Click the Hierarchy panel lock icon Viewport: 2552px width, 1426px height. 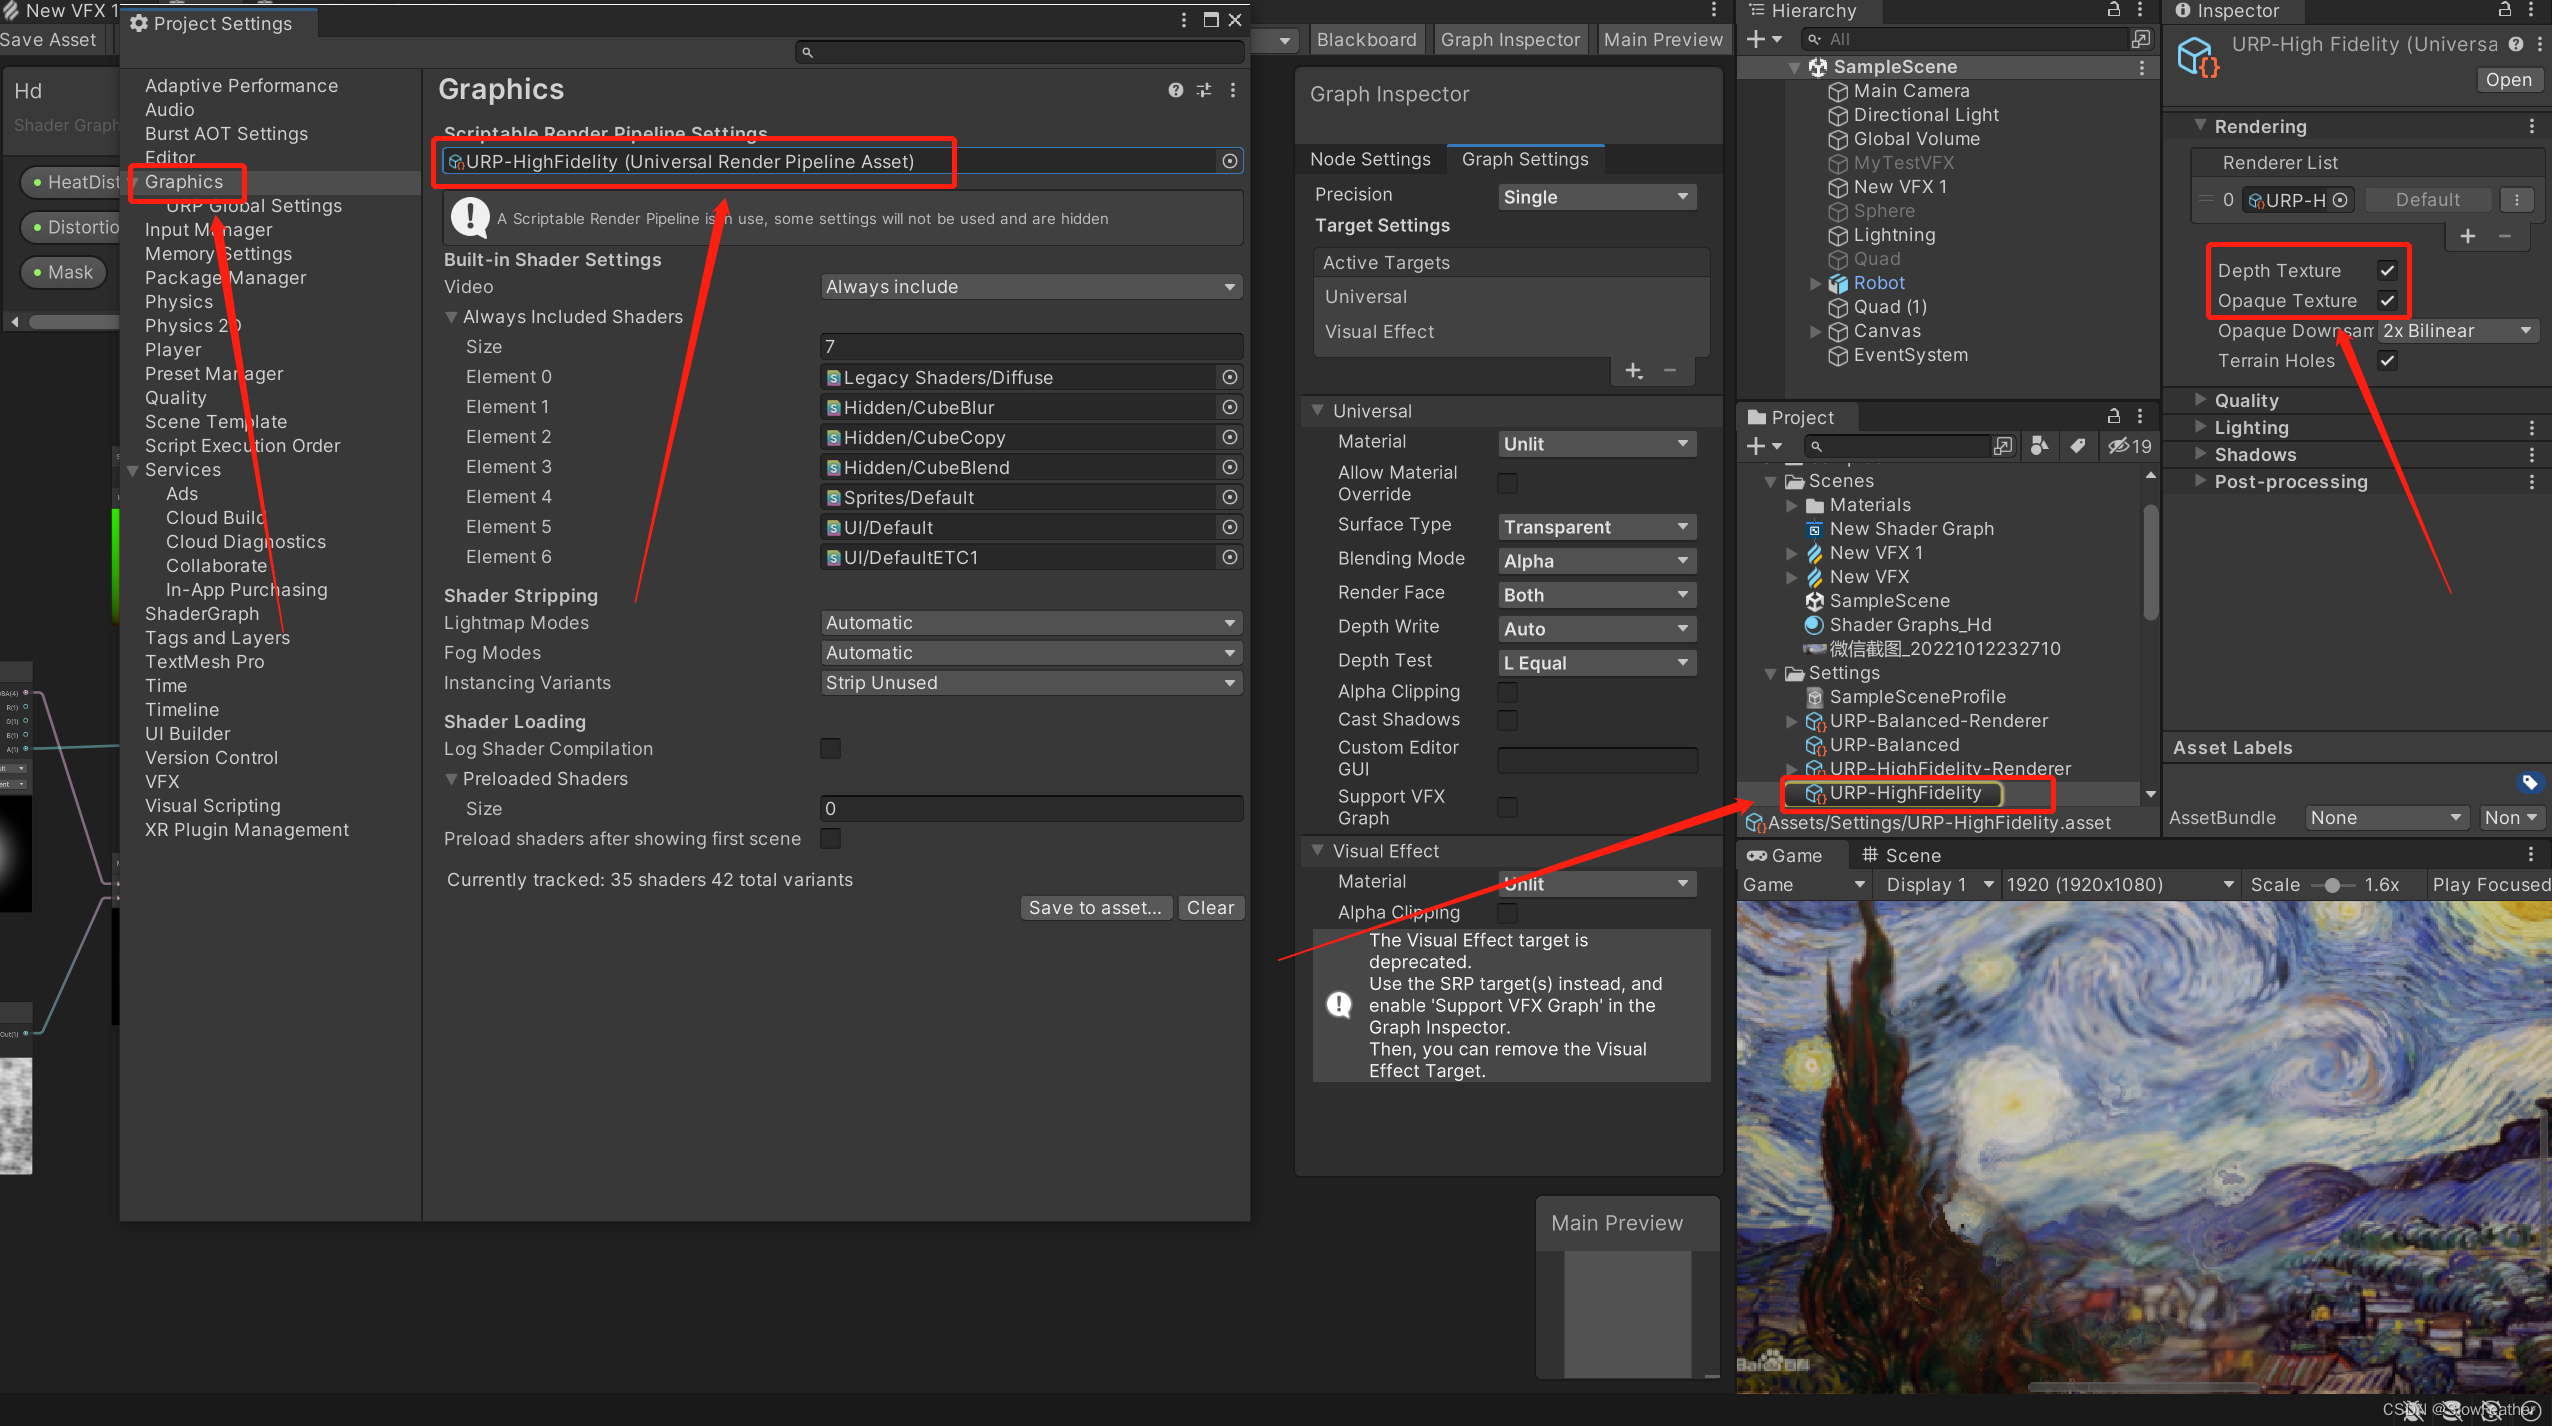click(2113, 10)
